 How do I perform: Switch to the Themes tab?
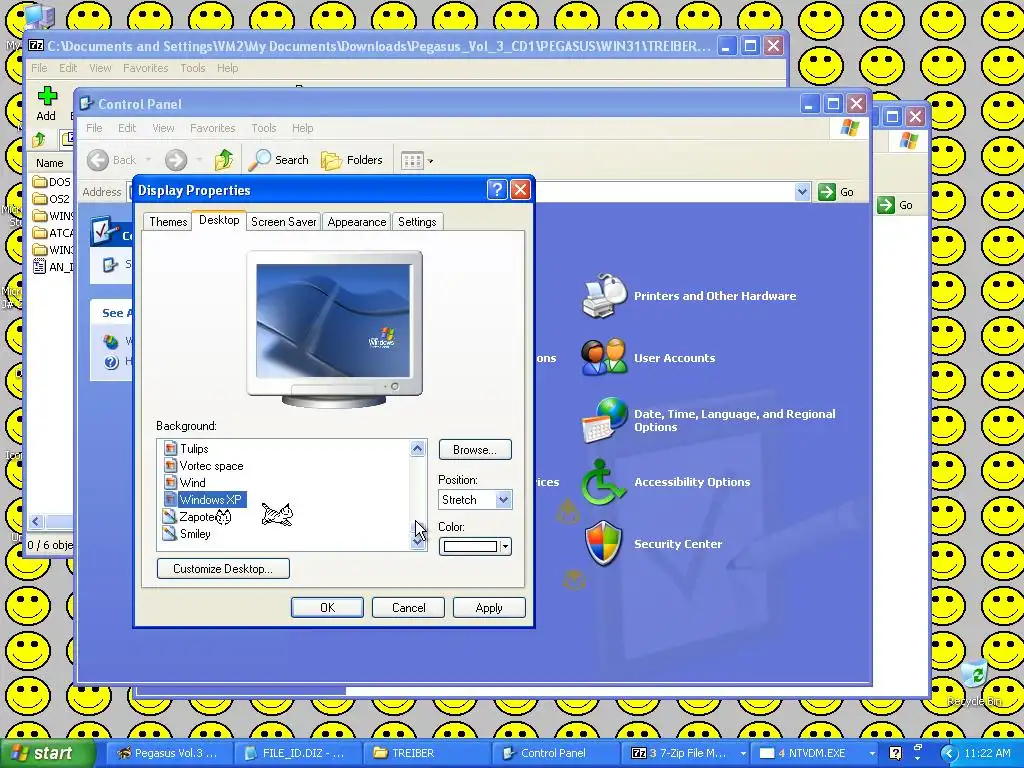[x=168, y=222]
